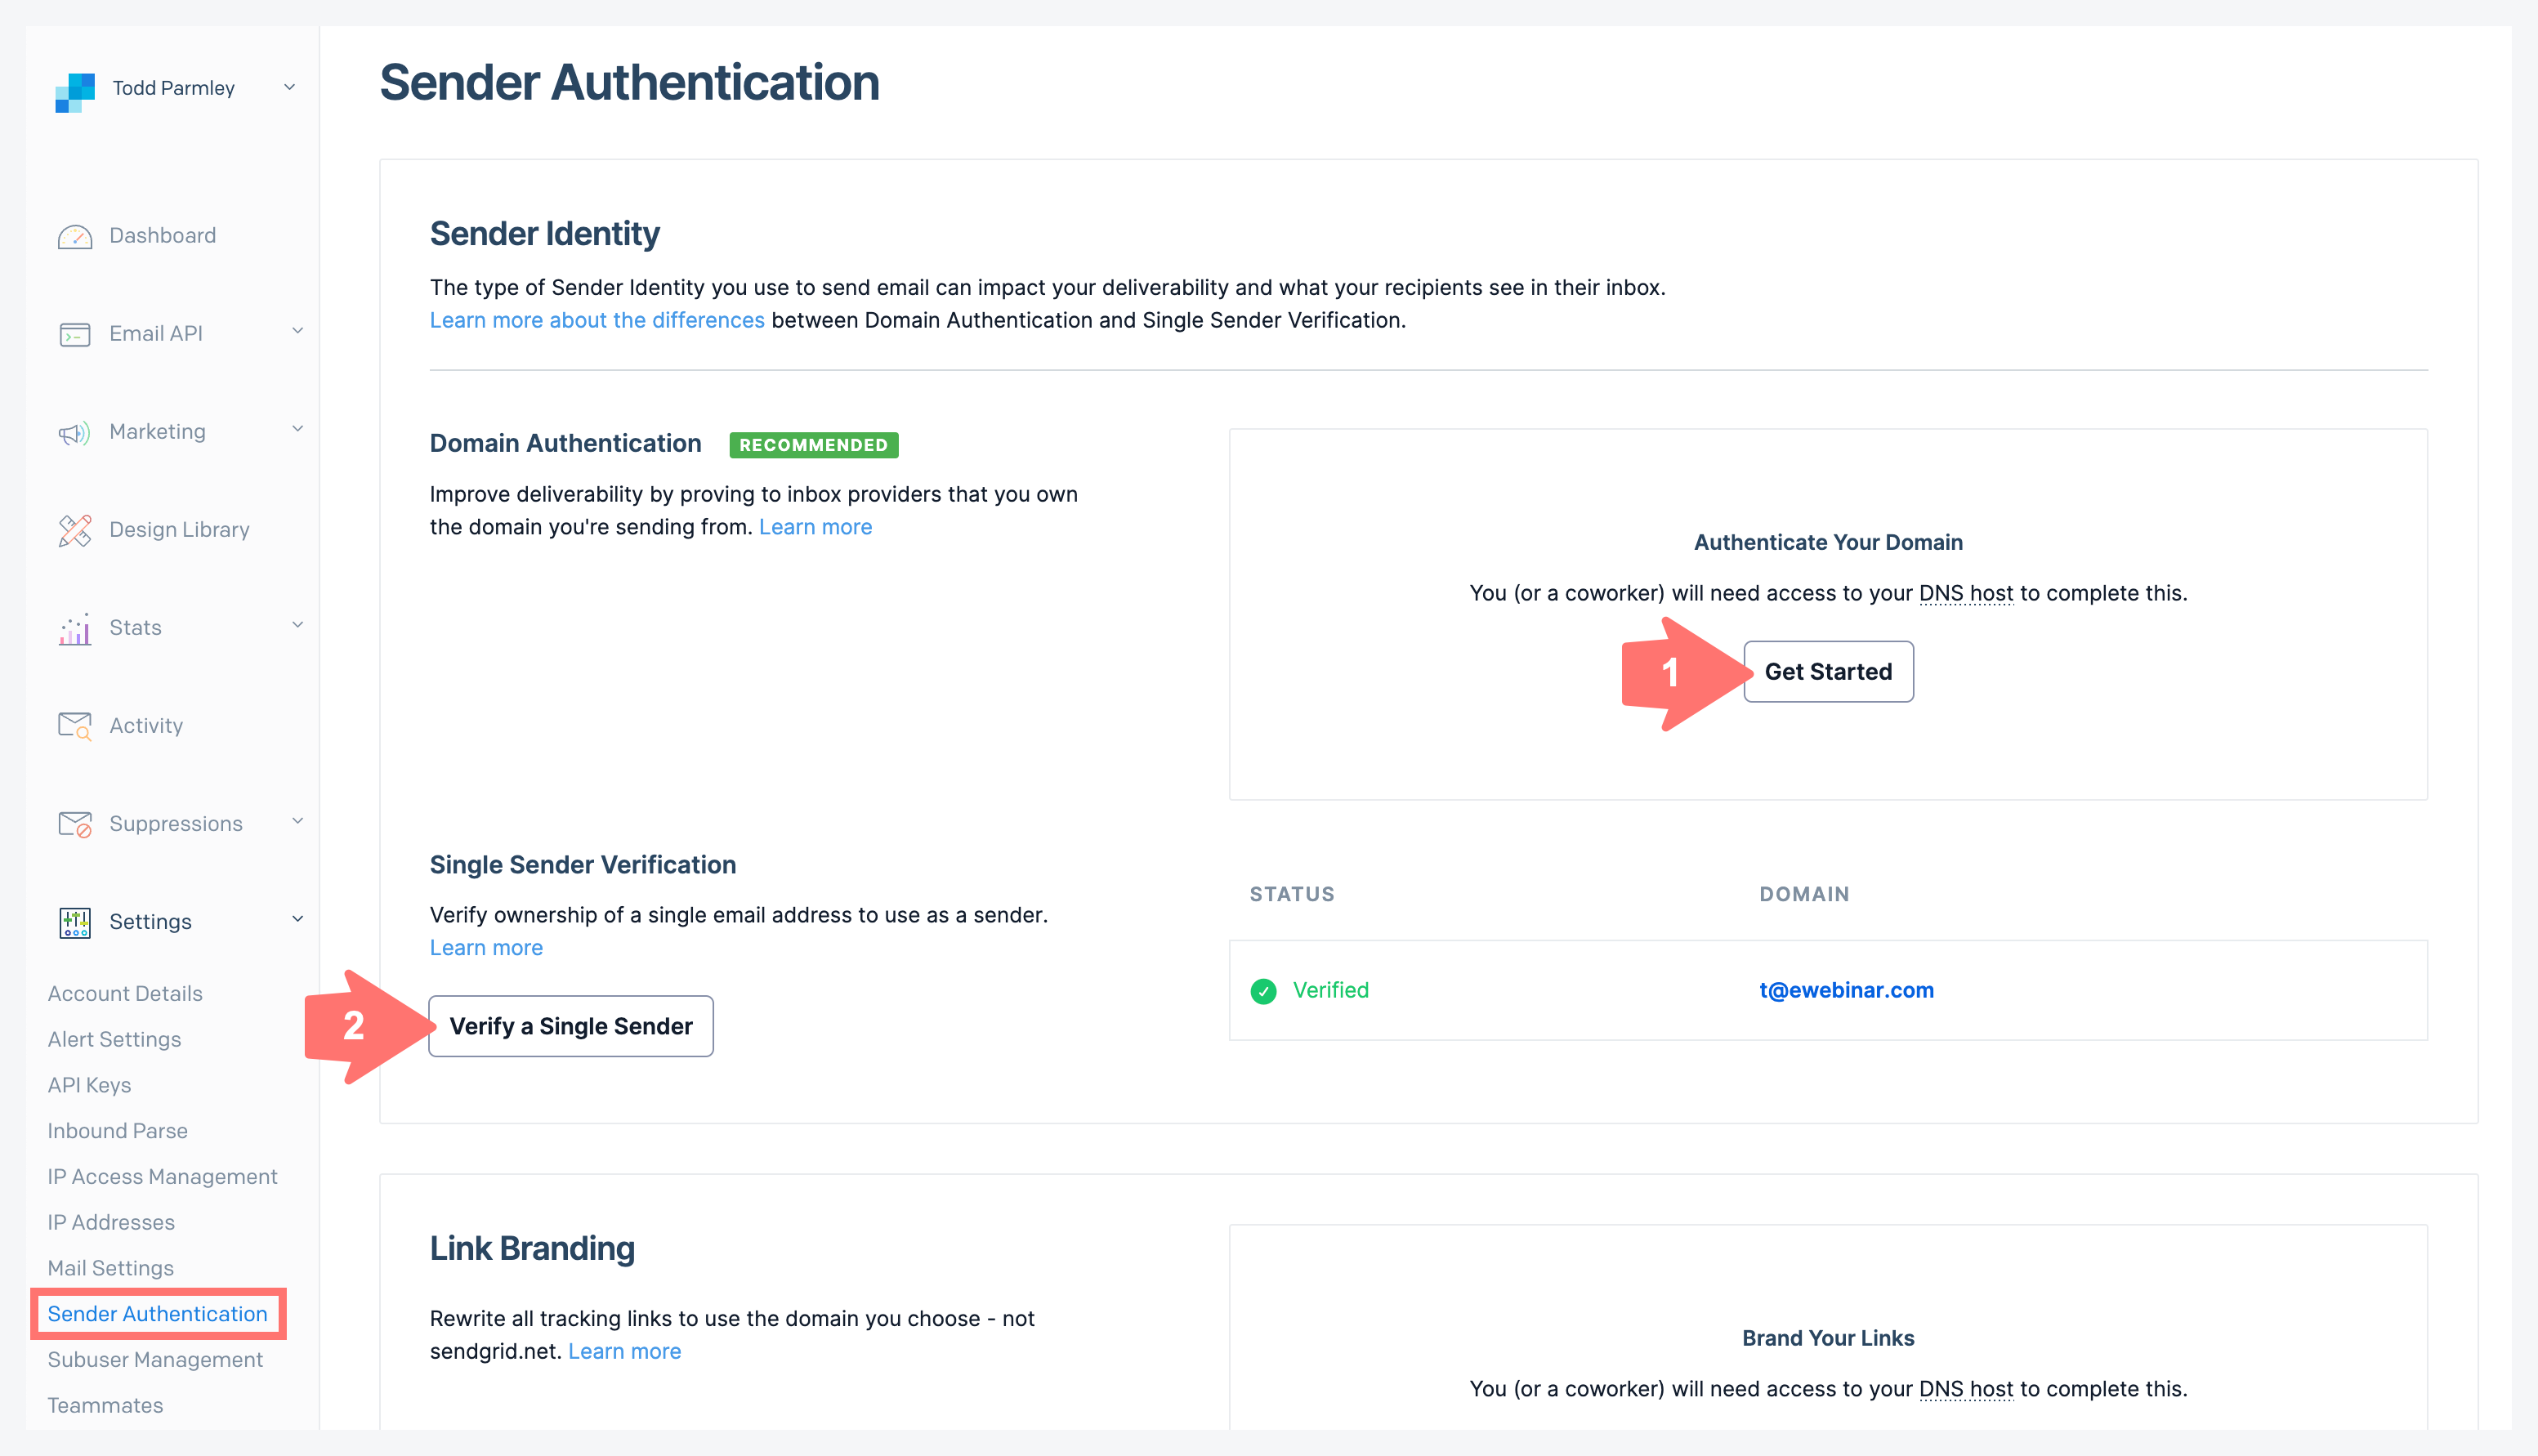Go to Mail Settings in sidebar
The width and height of the screenshot is (2538, 1456).
point(111,1268)
